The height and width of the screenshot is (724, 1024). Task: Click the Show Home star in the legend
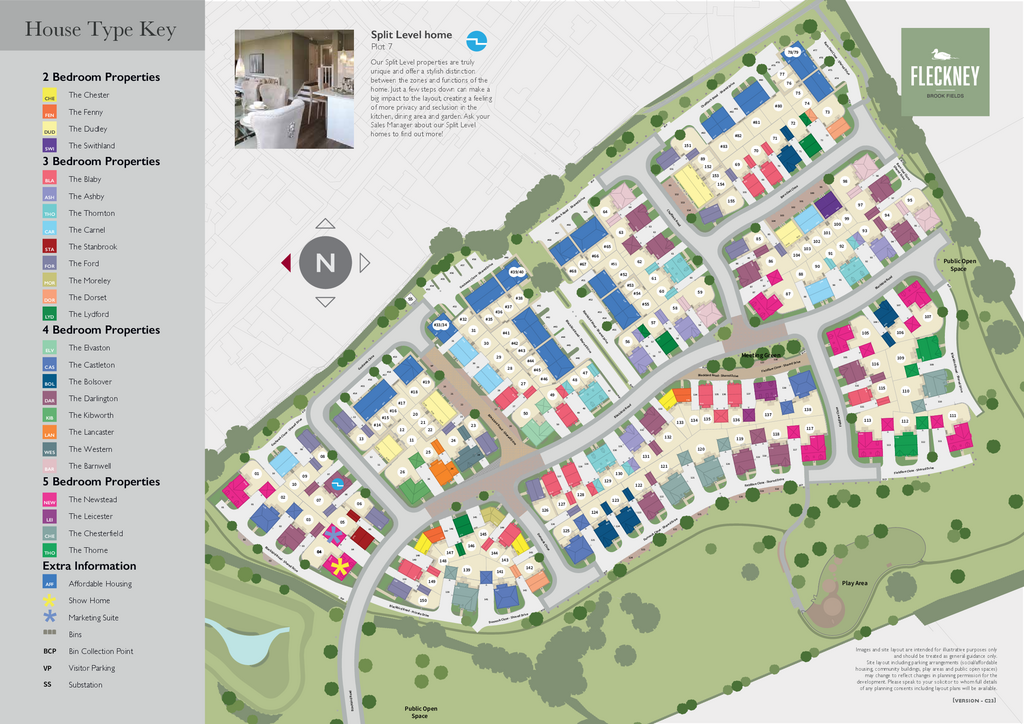pyautogui.click(x=49, y=600)
